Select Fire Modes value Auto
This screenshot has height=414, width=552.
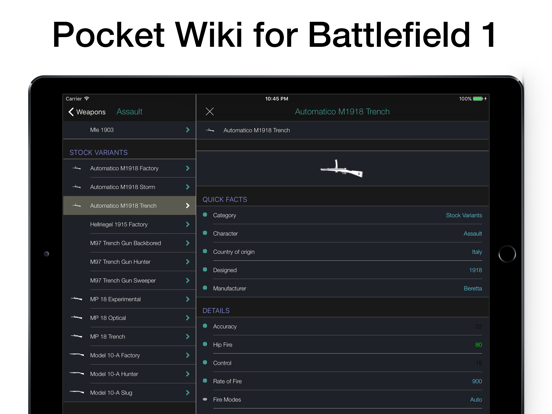tap(476, 400)
